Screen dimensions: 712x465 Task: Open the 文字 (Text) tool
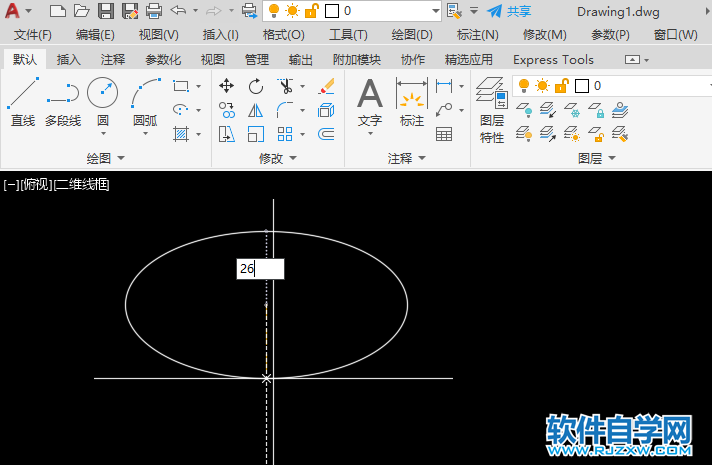point(370,102)
